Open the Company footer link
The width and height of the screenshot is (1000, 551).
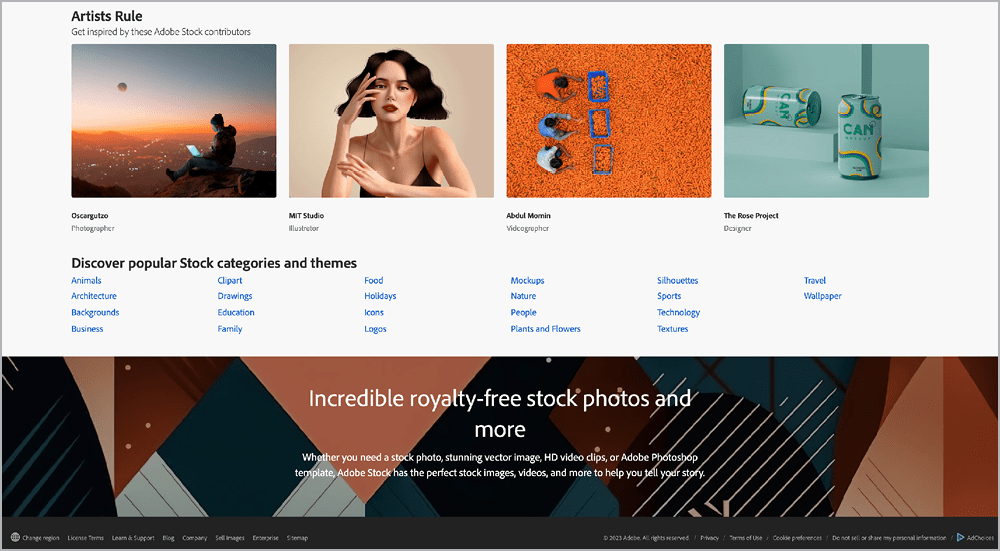(x=195, y=538)
